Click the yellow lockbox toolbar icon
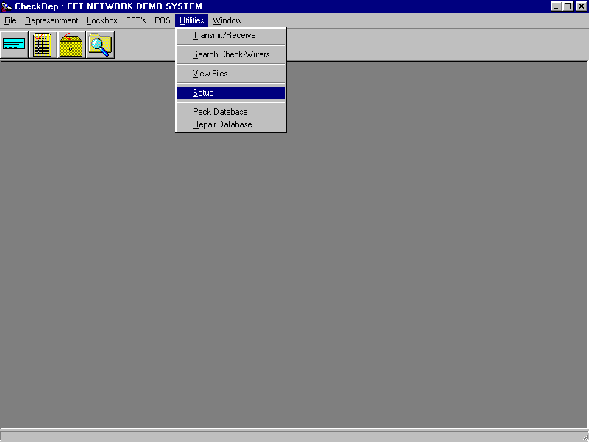This screenshot has width=589, height=442. tap(71, 45)
